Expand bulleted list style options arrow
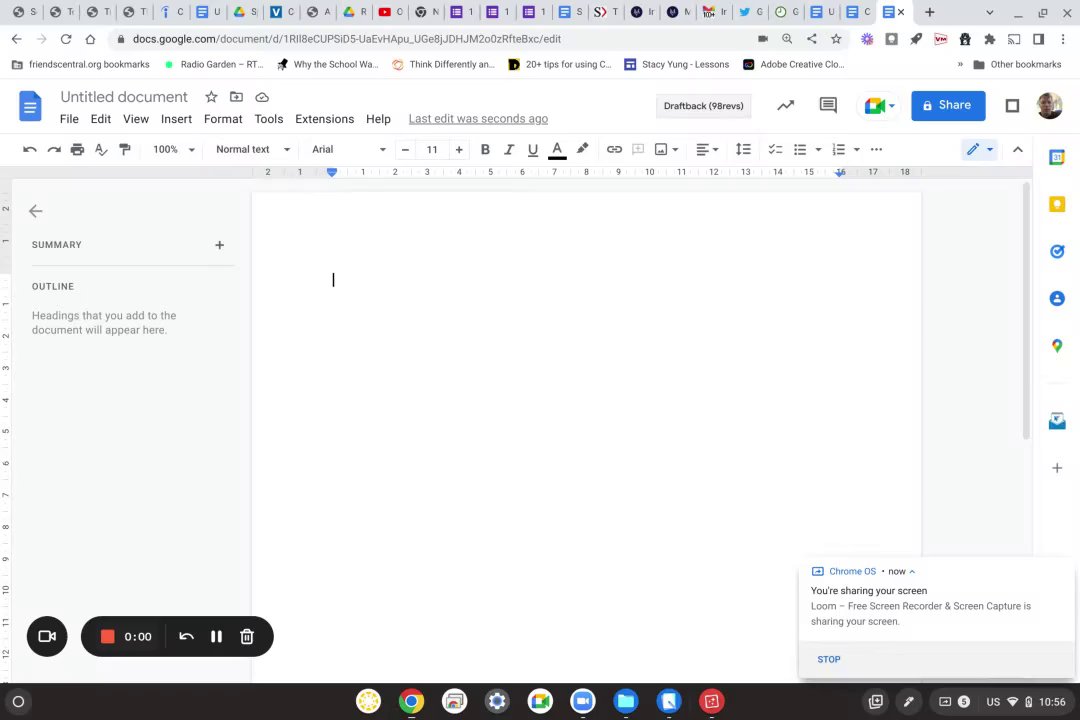Screen dimensions: 1080x720 tap(818, 150)
